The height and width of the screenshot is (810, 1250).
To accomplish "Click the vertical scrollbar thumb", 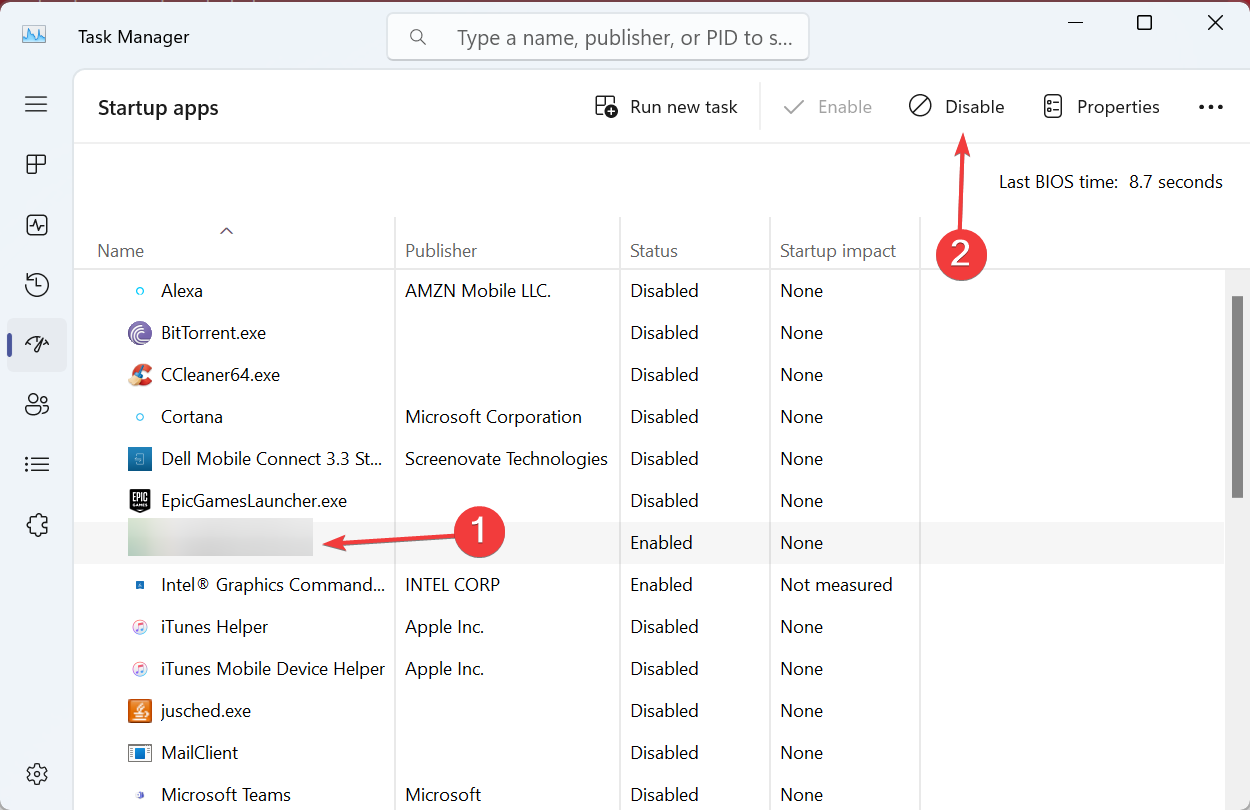I will (x=1237, y=398).
